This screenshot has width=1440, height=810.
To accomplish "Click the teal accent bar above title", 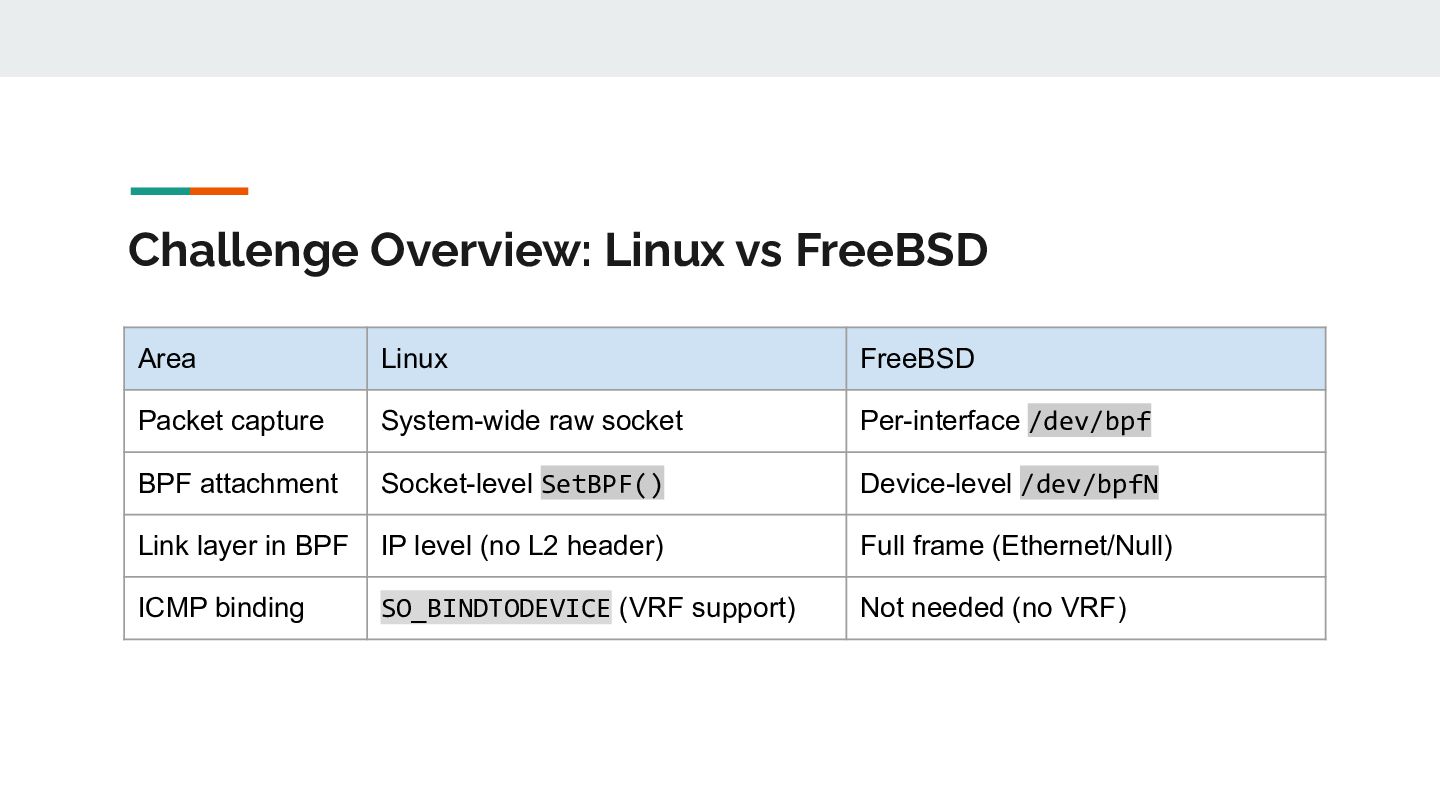I will pyautogui.click(x=160, y=191).
